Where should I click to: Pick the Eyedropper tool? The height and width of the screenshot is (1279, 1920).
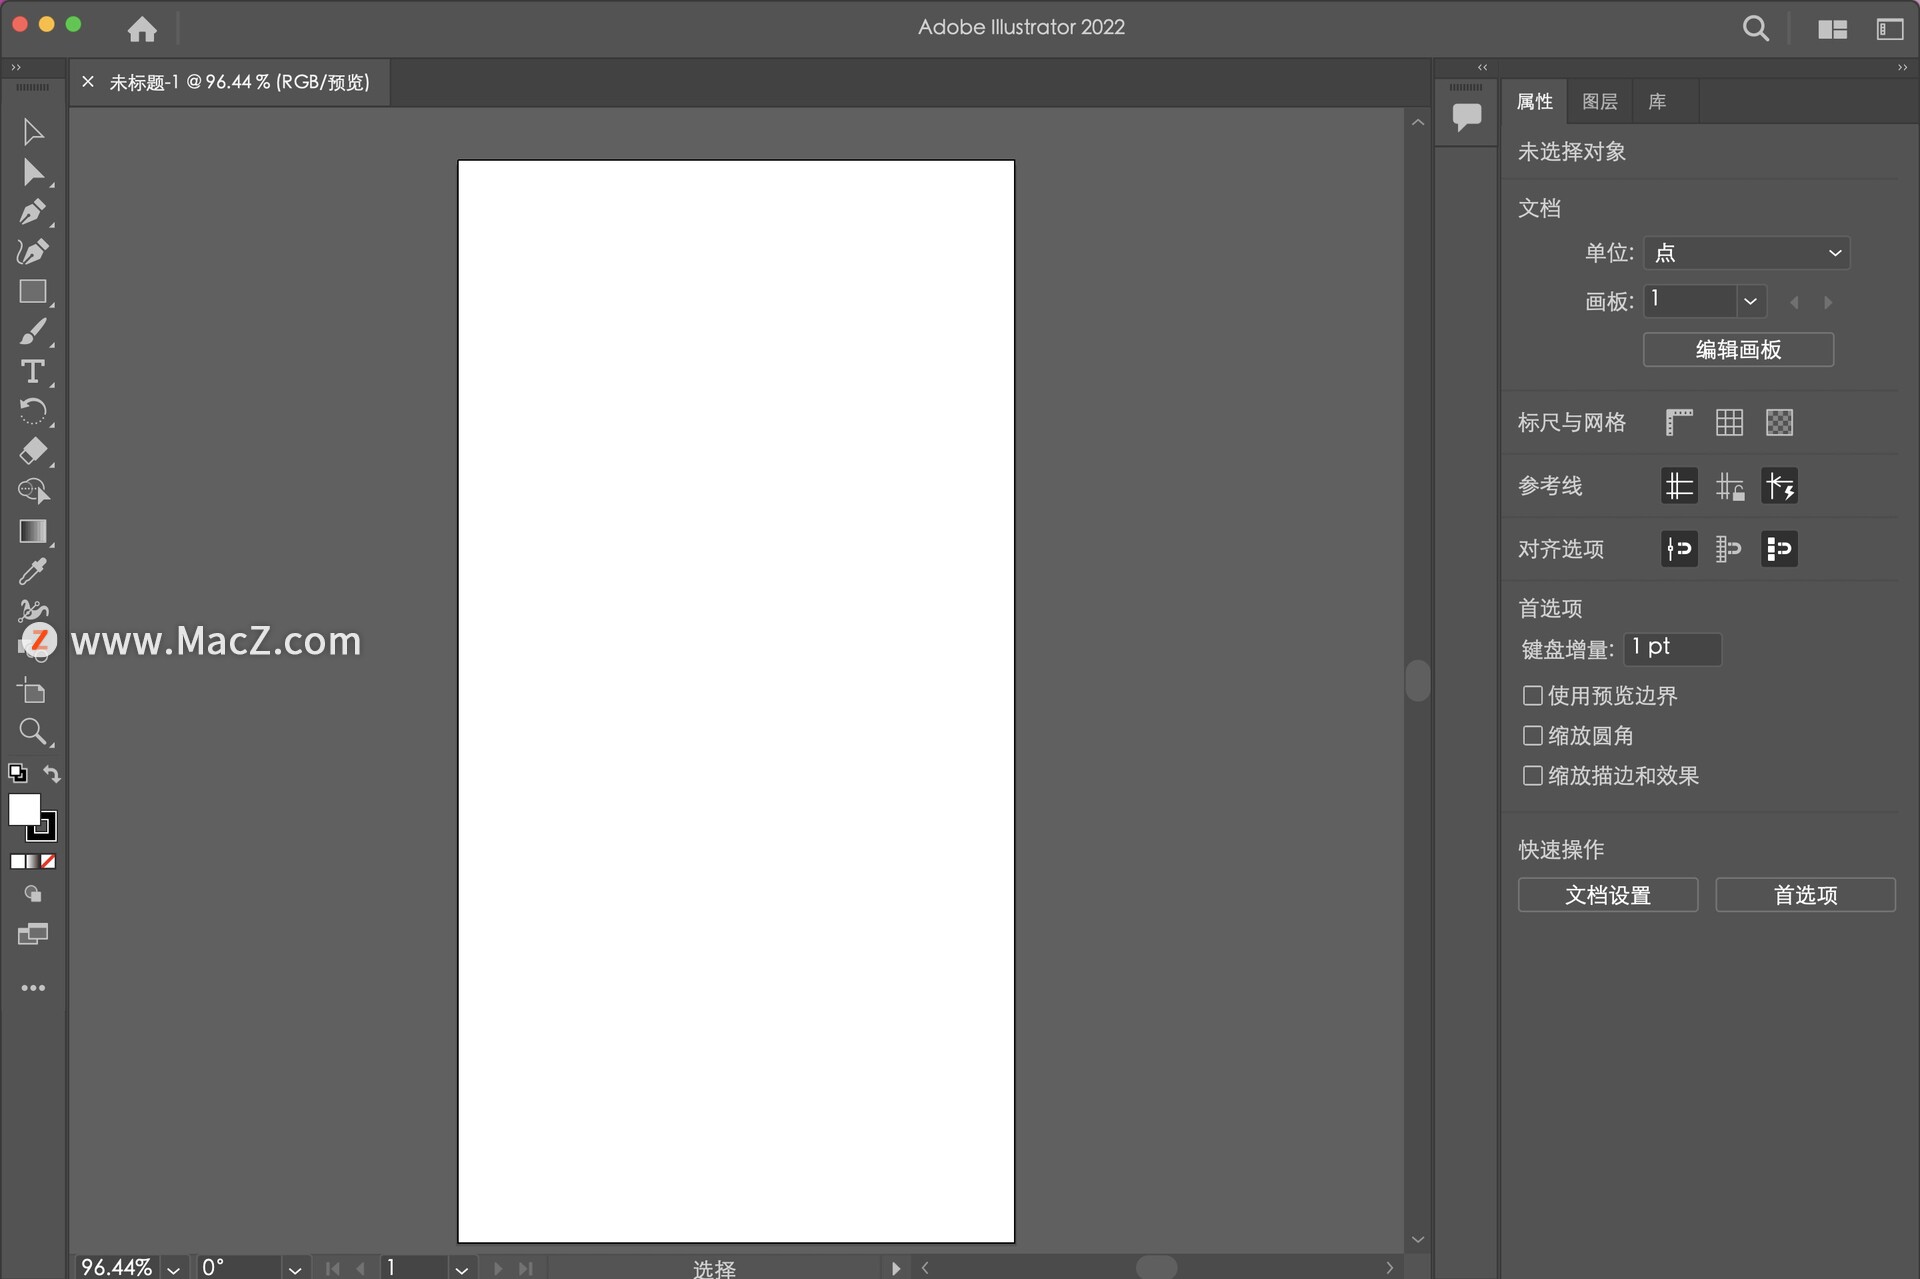(32, 572)
